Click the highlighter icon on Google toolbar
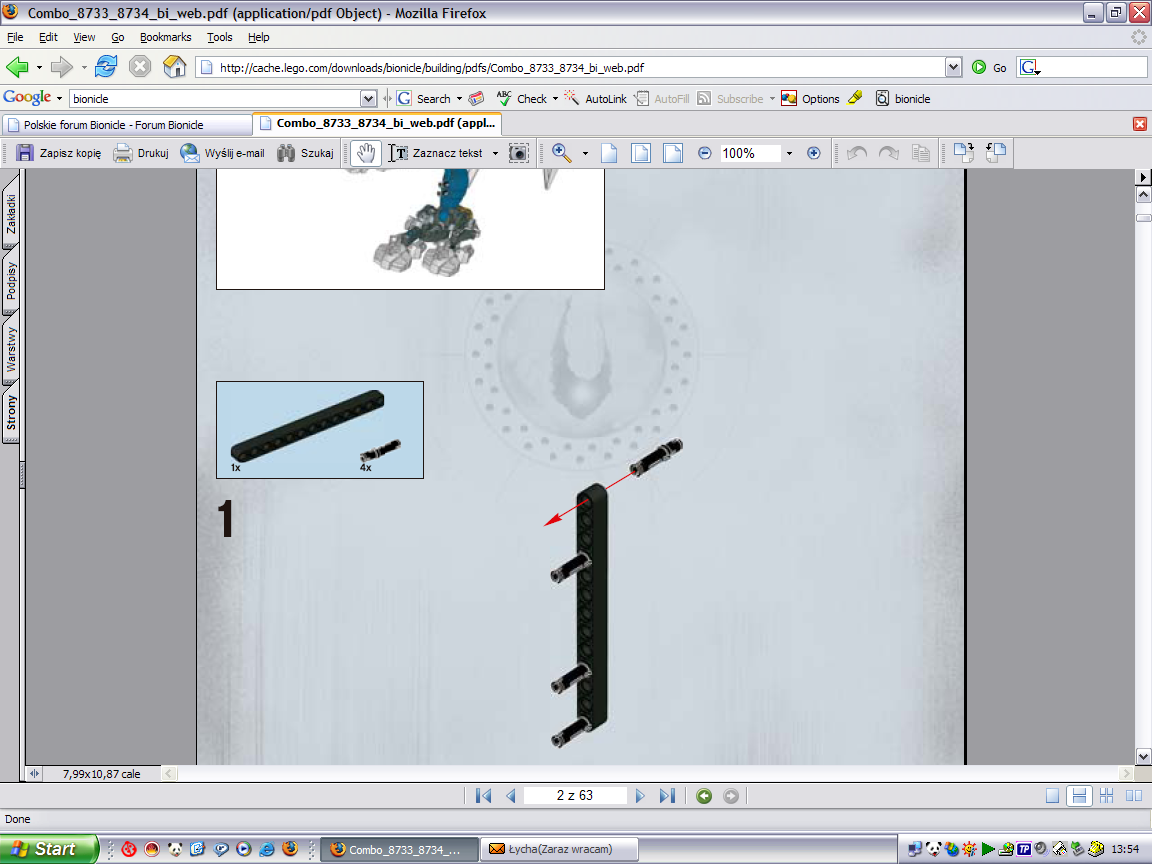The image size is (1152, 864). point(855,98)
